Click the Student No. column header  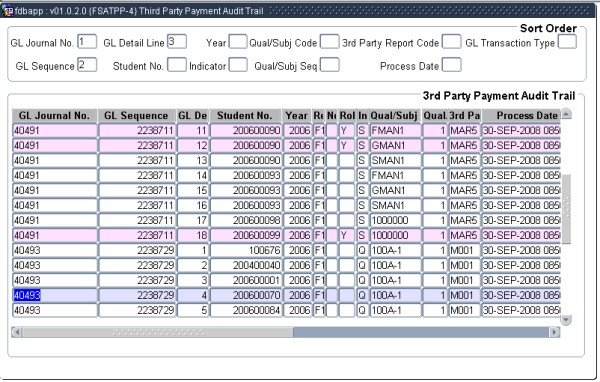point(246,116)
